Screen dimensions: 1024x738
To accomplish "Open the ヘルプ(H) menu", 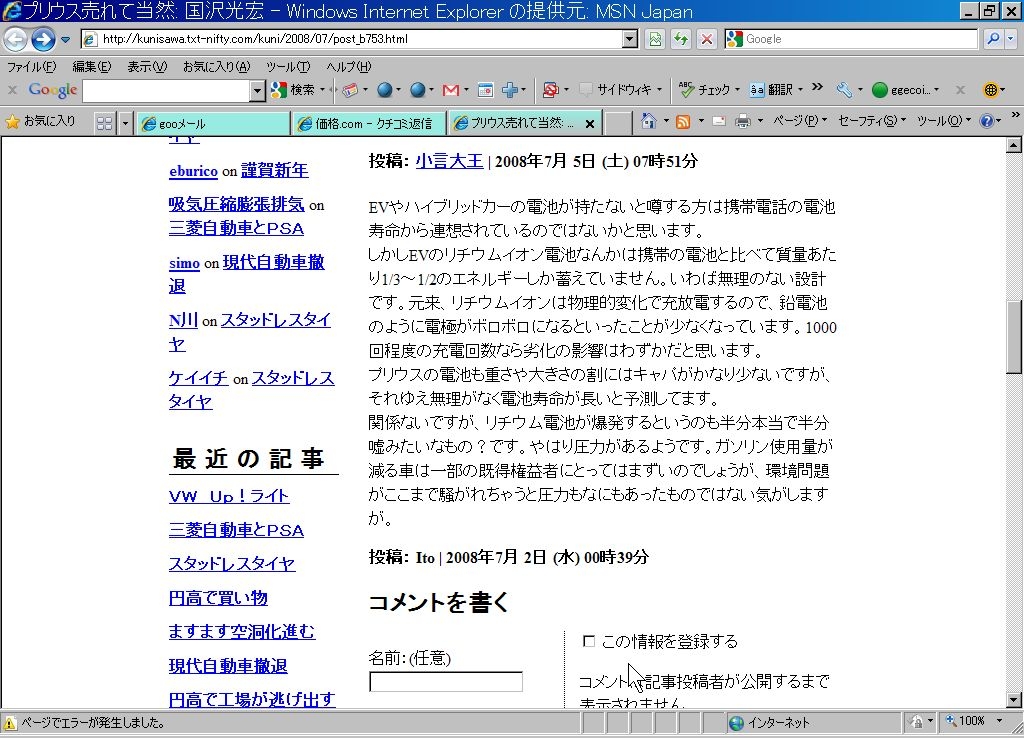I will tap(348, 67).
